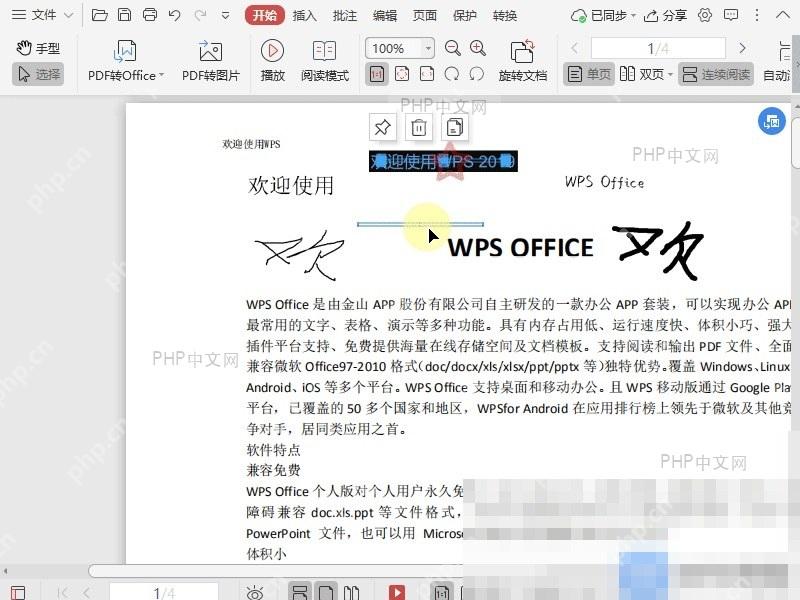Viewport: 800px width, 600px height.
Task: Print the document using the printer icon
Action: [x=149, y=15]
